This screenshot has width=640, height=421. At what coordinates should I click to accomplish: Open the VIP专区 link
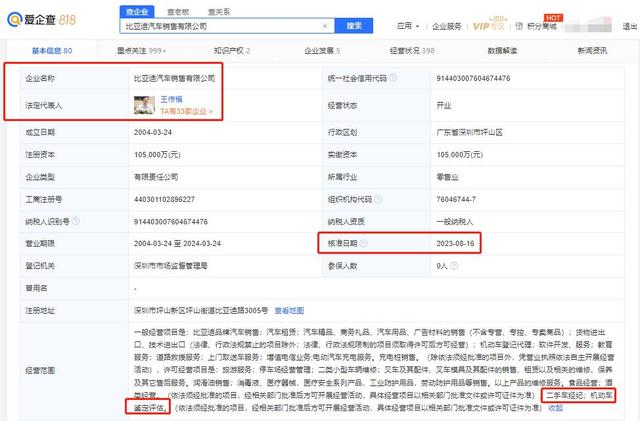(x=489, y=26)
